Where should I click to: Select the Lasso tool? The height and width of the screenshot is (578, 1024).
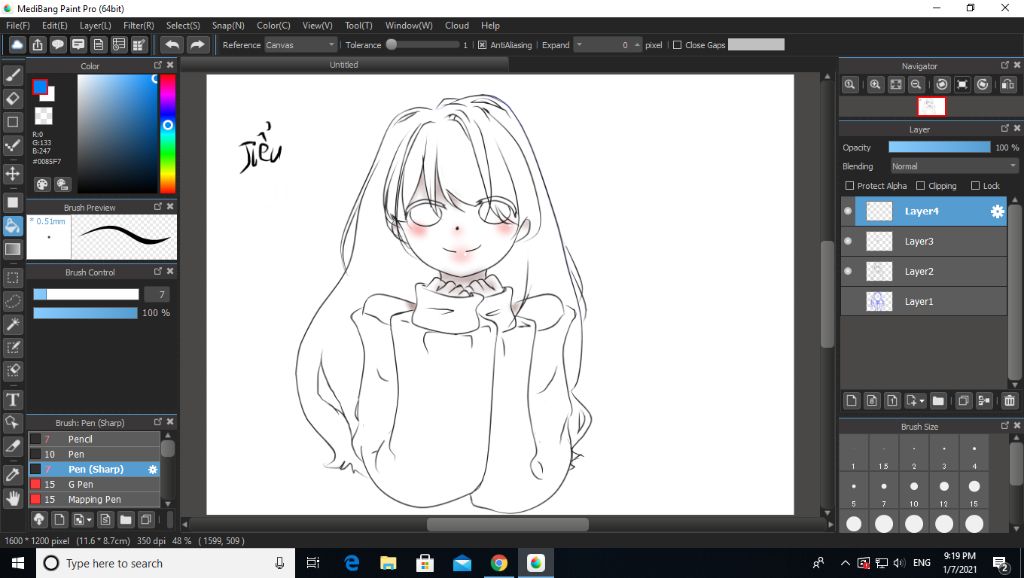point(12,301)
